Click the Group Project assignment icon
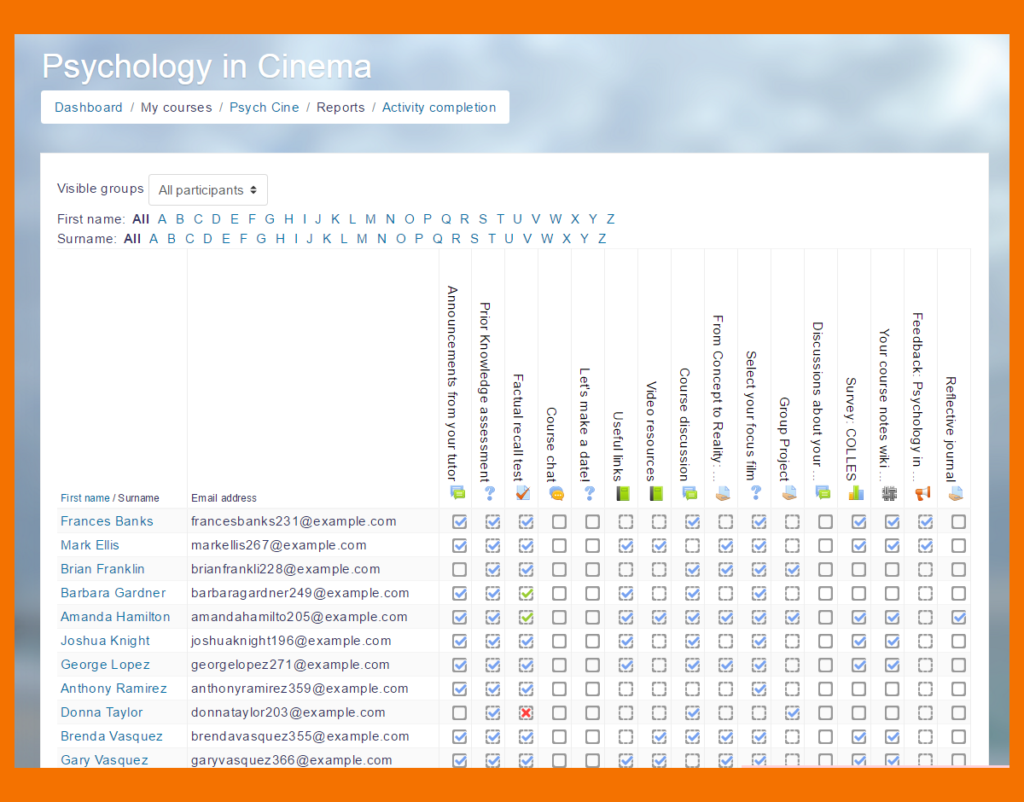 click(791, 493)
